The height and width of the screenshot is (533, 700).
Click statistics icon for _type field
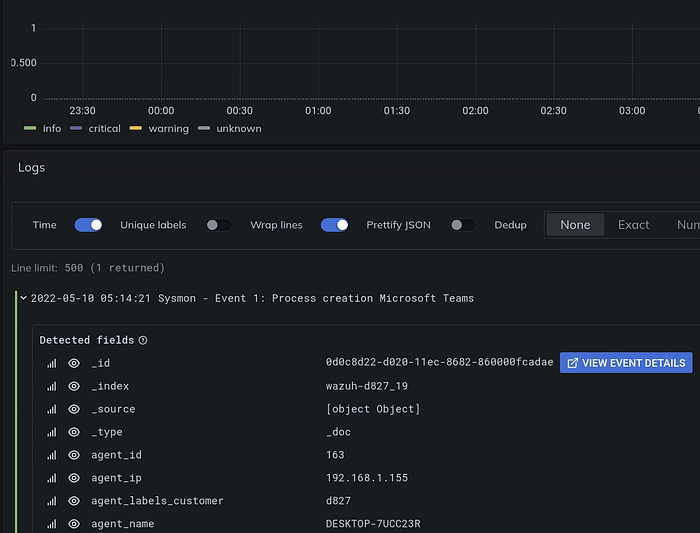52,432
